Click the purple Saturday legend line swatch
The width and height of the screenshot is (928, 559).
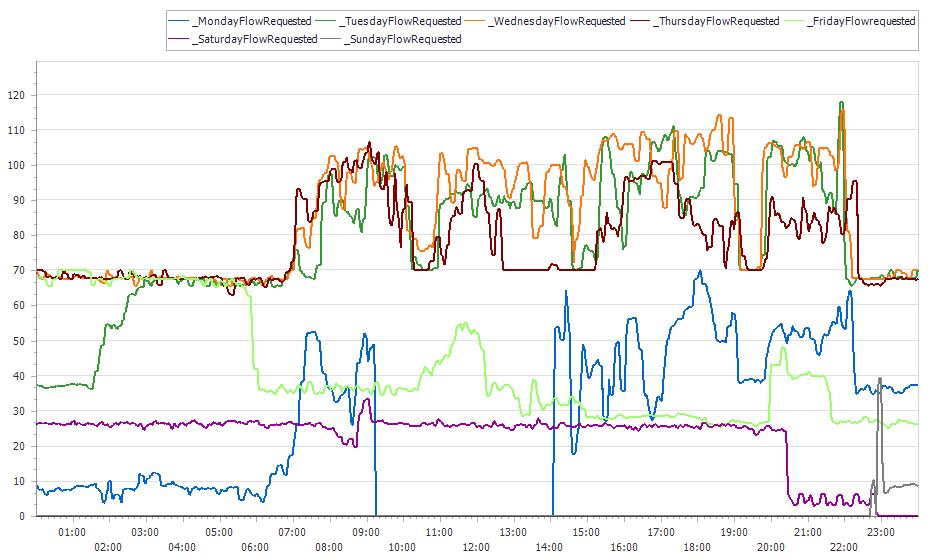coord(179,39)
